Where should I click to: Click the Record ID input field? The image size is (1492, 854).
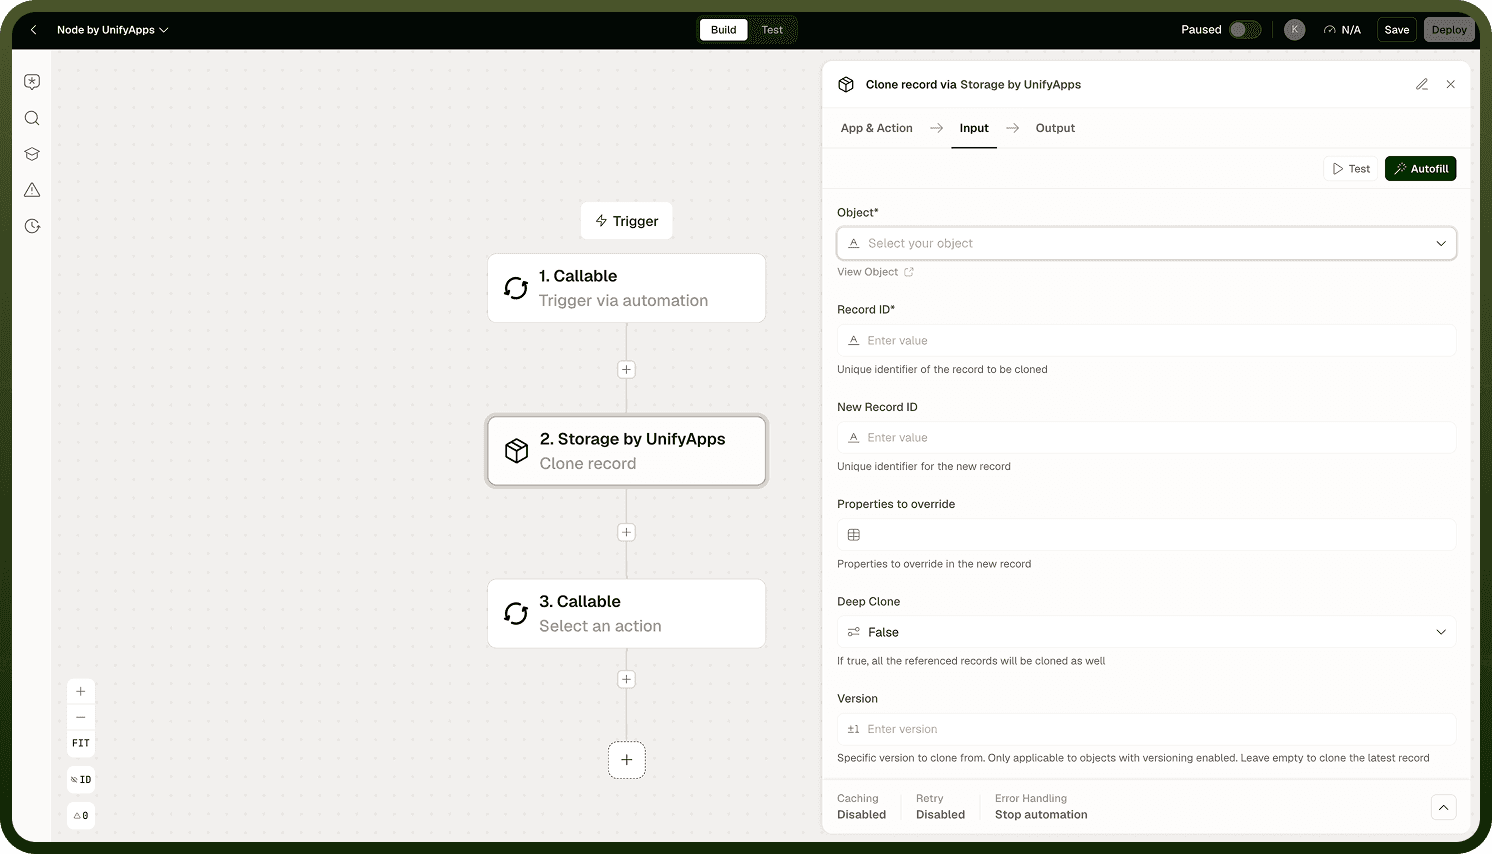click(1146, 340)
